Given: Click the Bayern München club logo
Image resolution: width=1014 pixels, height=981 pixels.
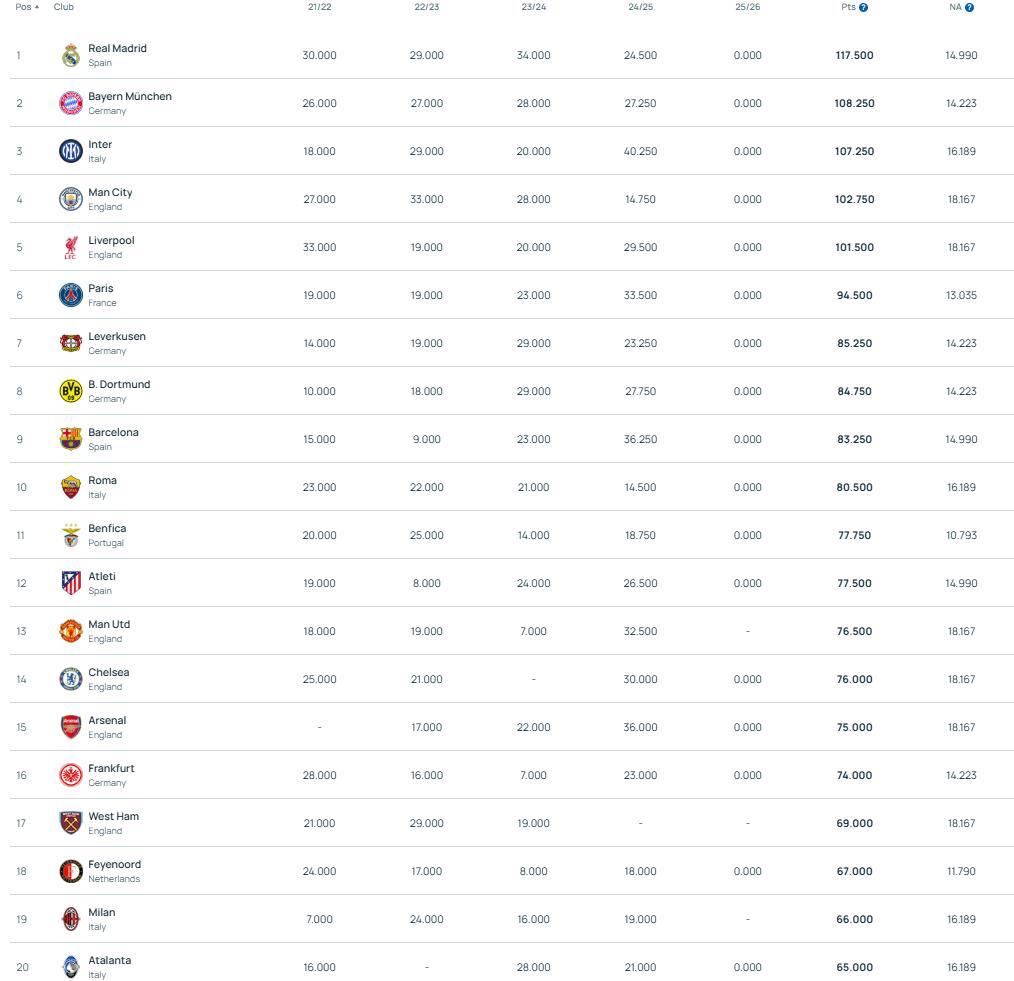Looking at the screenshot, I should [70, 103].
